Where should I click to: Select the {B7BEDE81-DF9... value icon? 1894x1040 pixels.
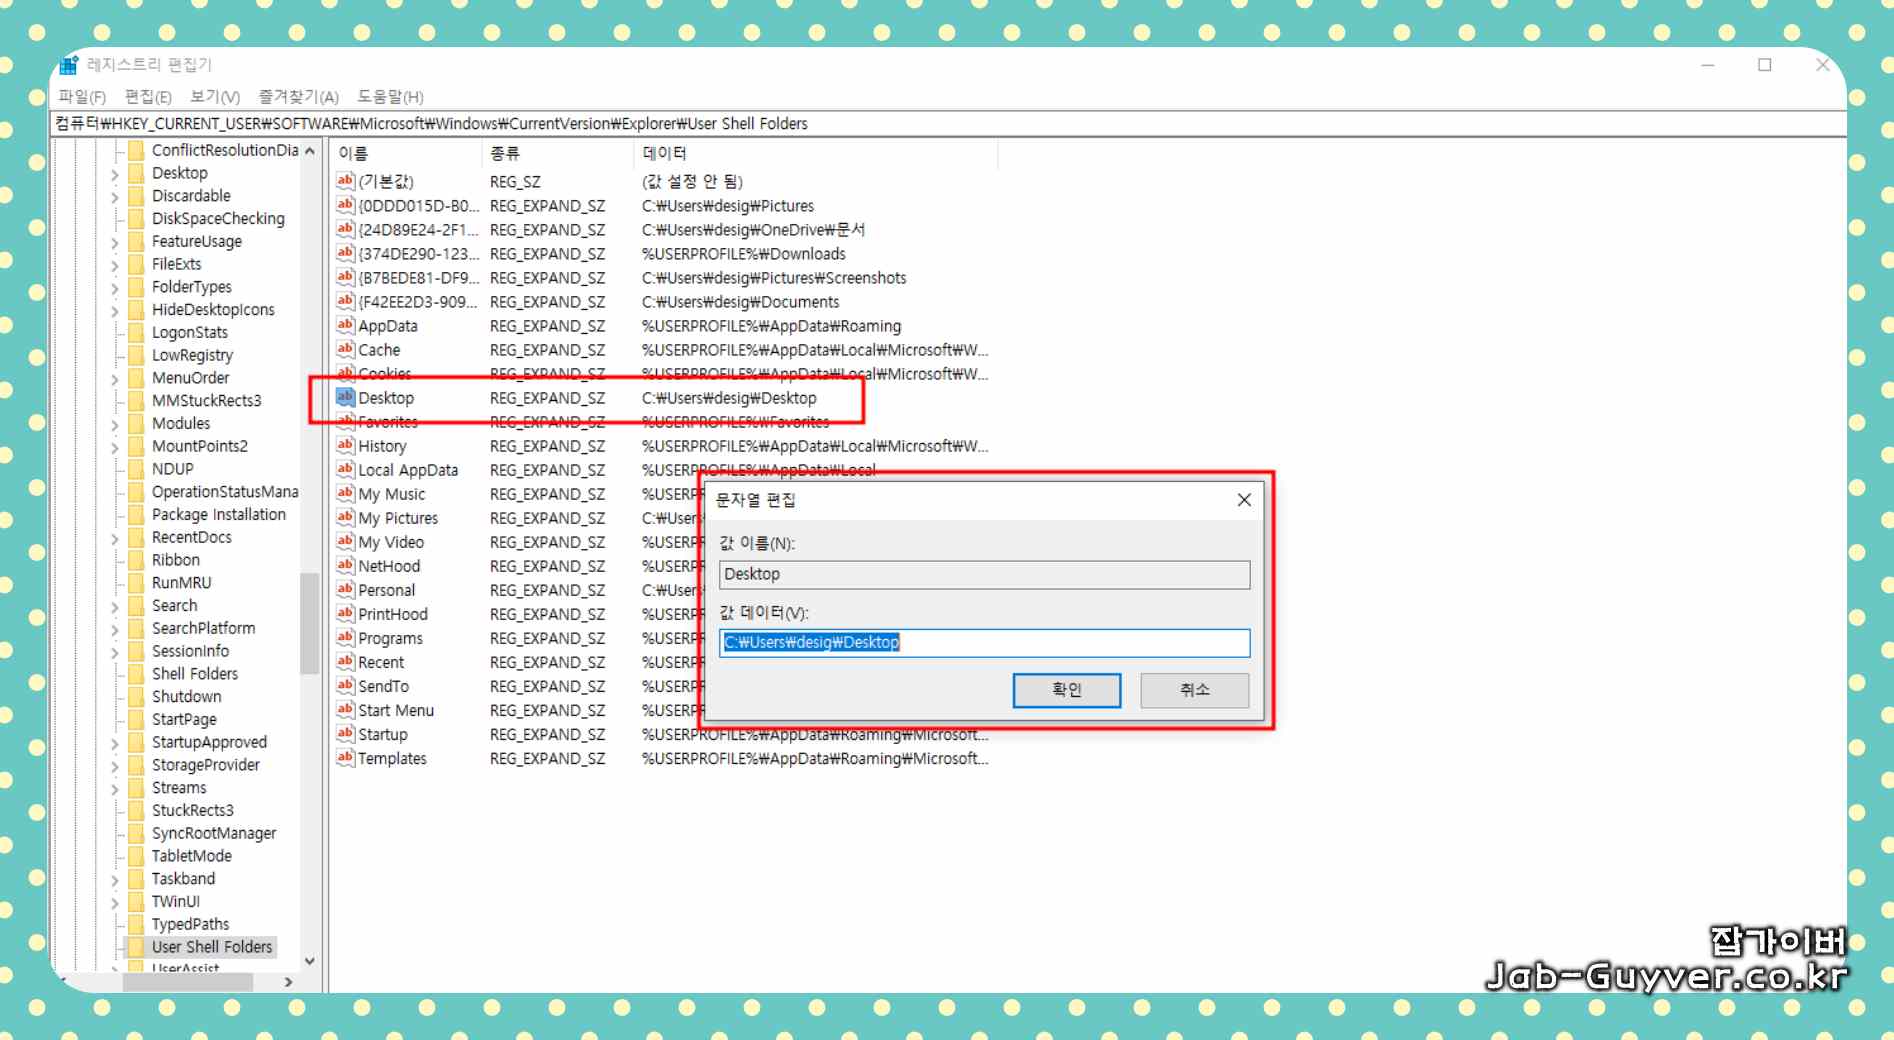(345, 277)
